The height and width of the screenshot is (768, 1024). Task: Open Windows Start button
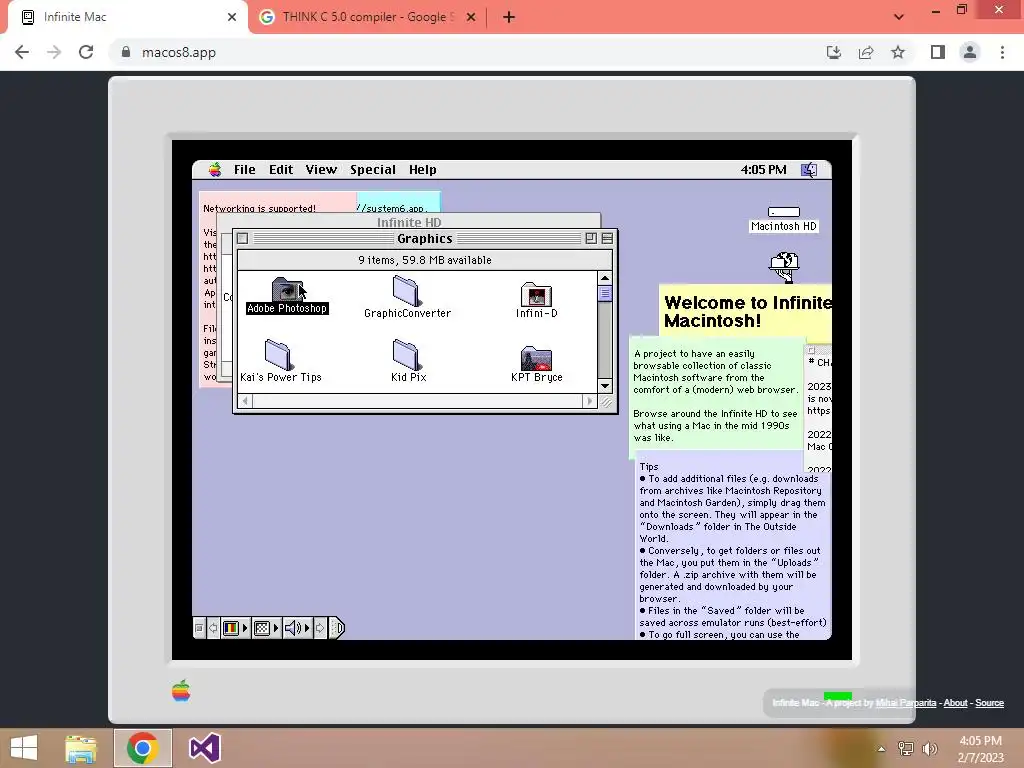(x=24, y=748)
